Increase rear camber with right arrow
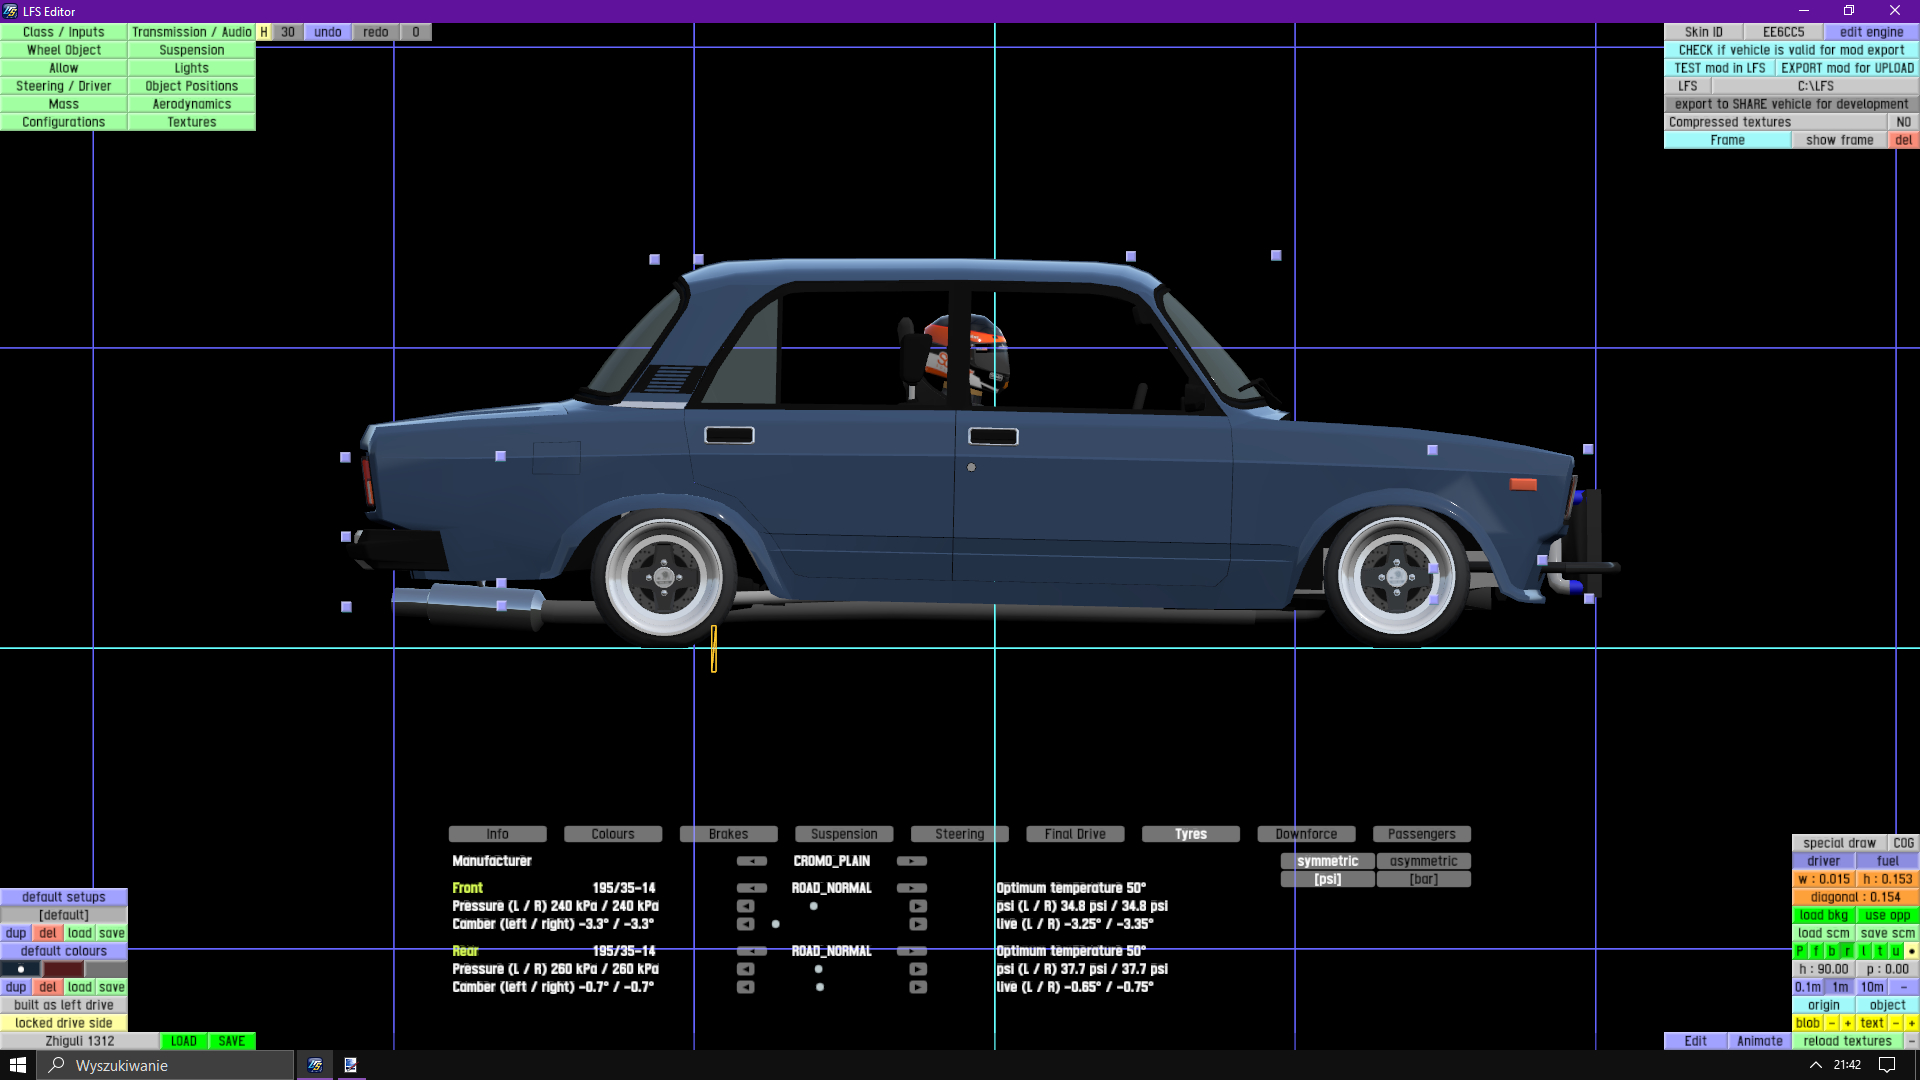 [917, 987]
